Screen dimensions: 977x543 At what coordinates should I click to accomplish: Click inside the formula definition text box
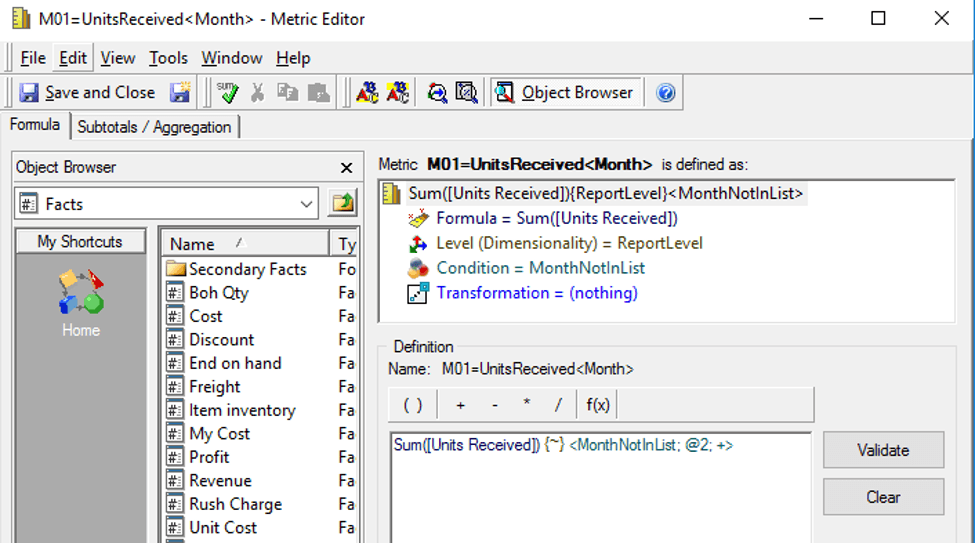pos(600,490)
